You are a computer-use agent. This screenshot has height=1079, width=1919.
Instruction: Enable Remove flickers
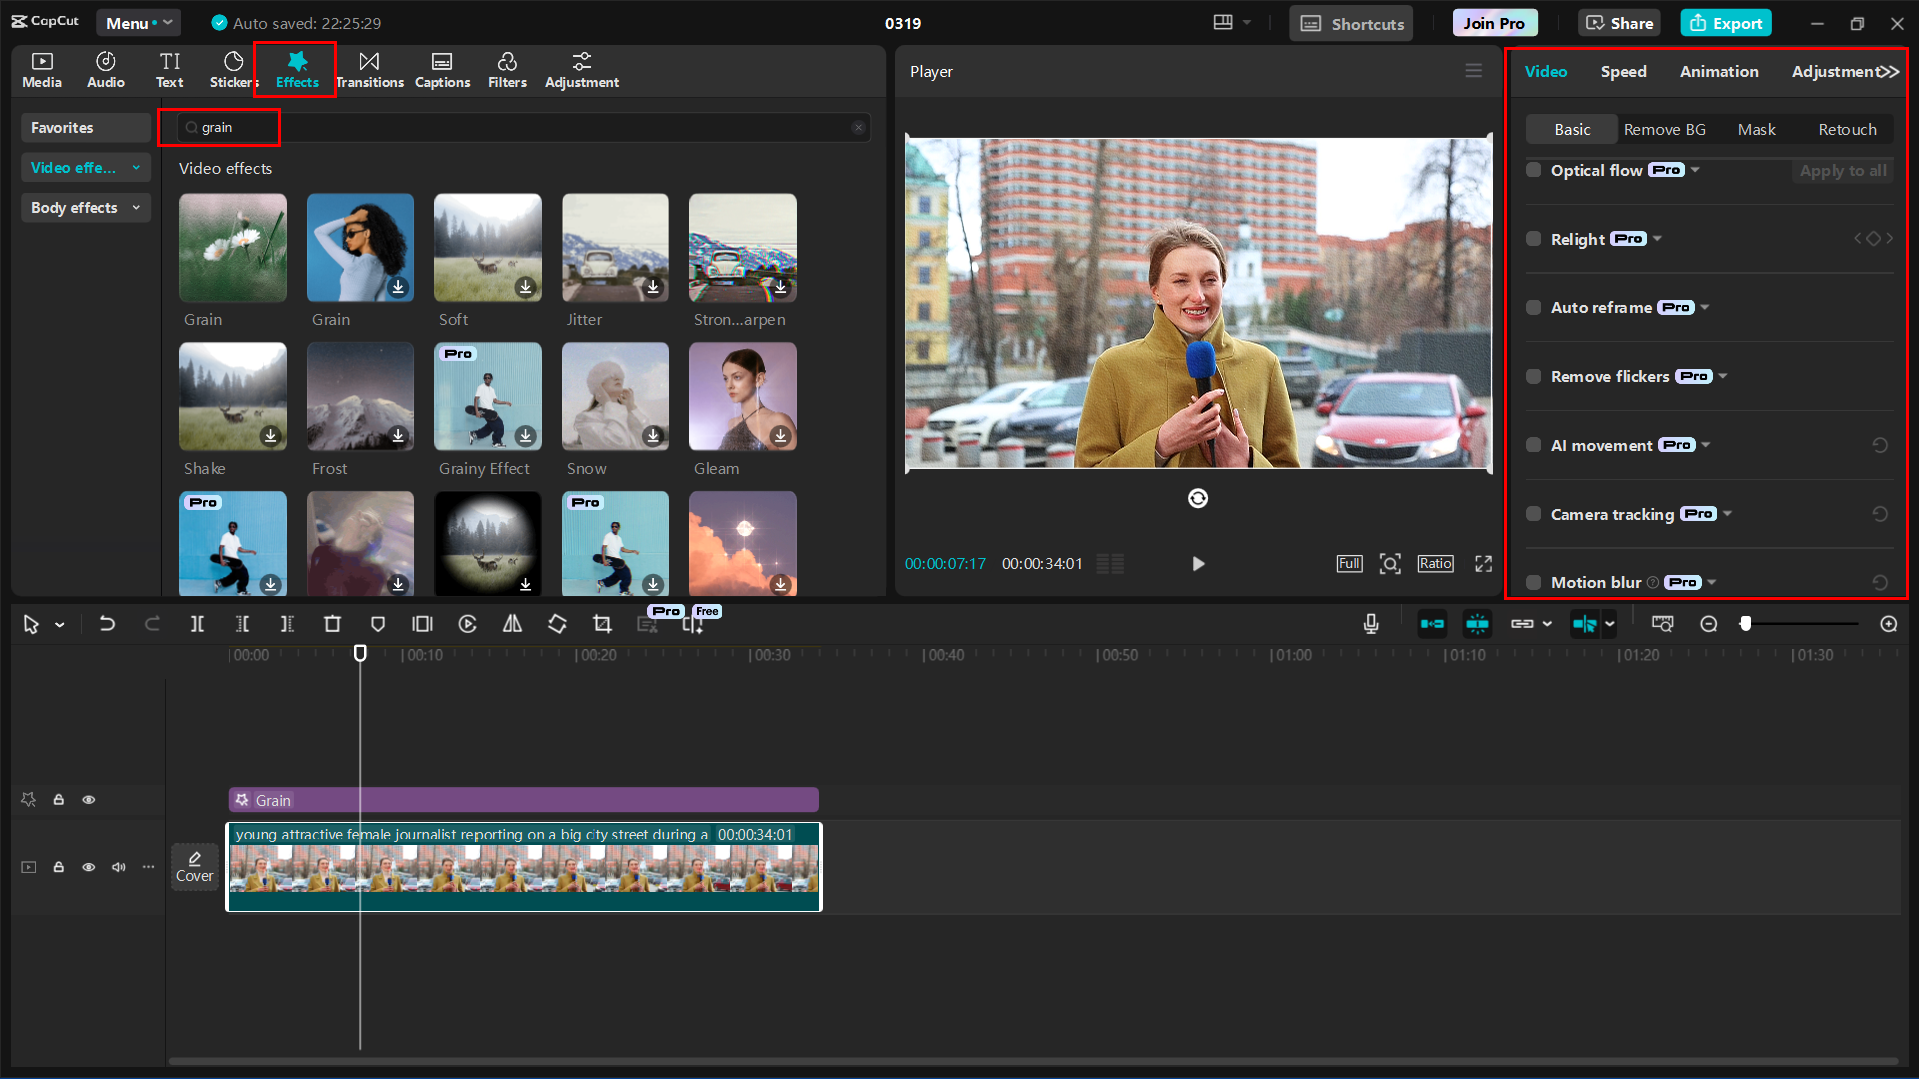pyautogui.click(x=1533, y=376)
